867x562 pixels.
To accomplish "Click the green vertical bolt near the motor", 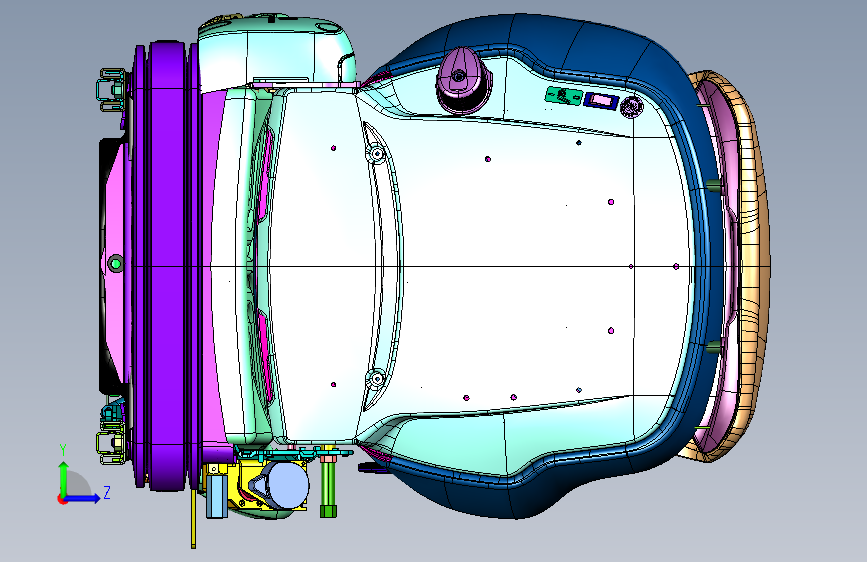I will click(x=327, y=486).
